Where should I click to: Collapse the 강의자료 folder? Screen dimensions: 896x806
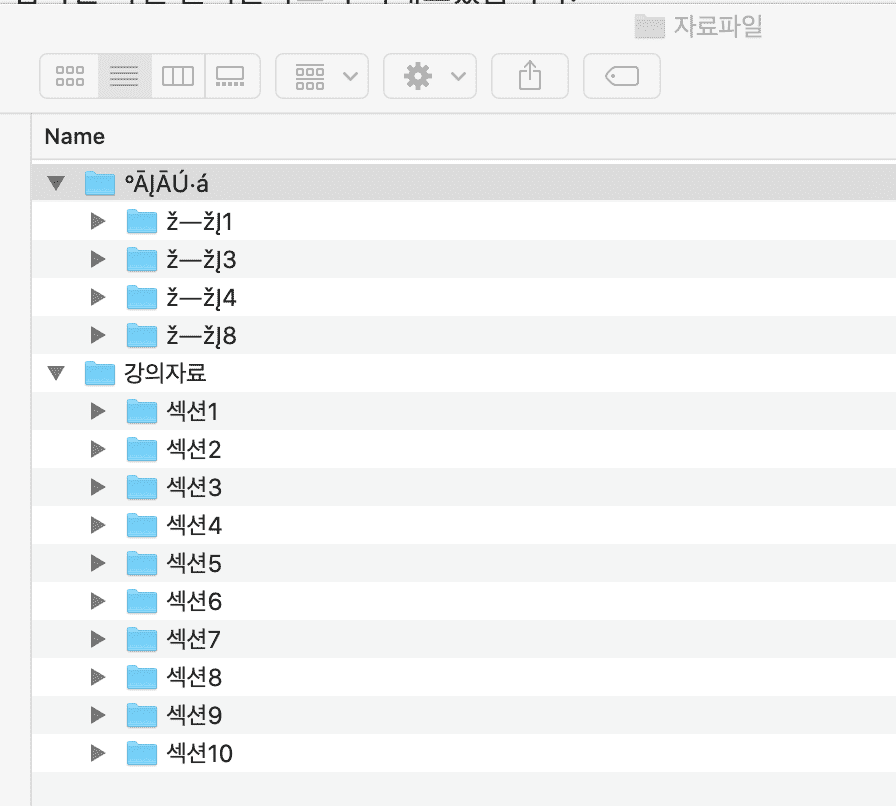pyautogui.click(x=56, y=373)
